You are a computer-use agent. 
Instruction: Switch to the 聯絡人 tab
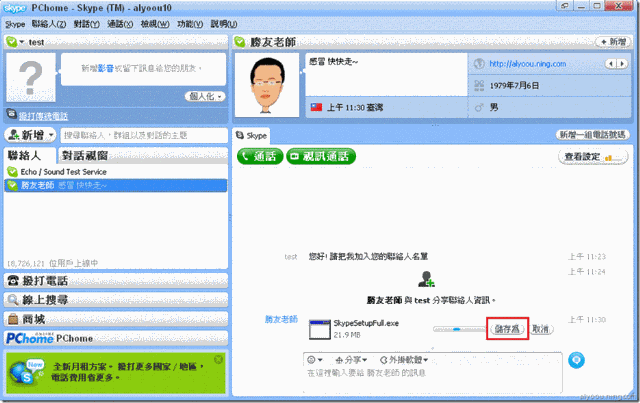[30, 156]
